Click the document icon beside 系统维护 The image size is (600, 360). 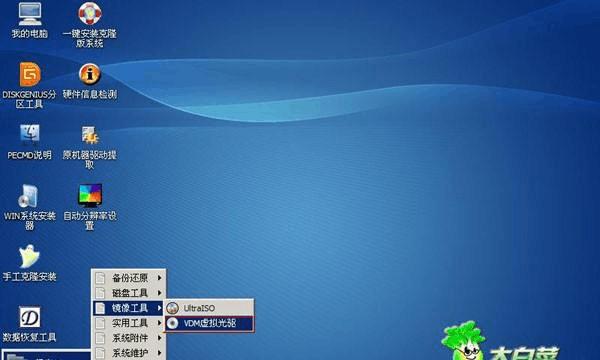tap(100, 353)
